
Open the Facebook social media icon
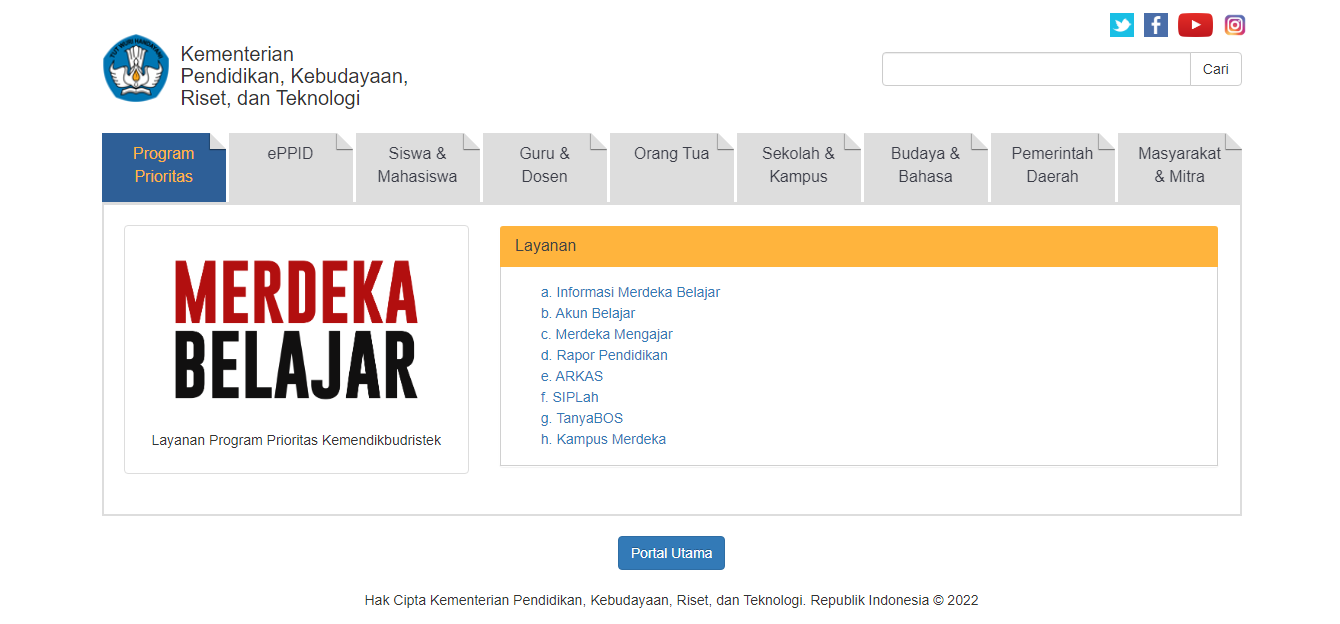[1156, 25]
